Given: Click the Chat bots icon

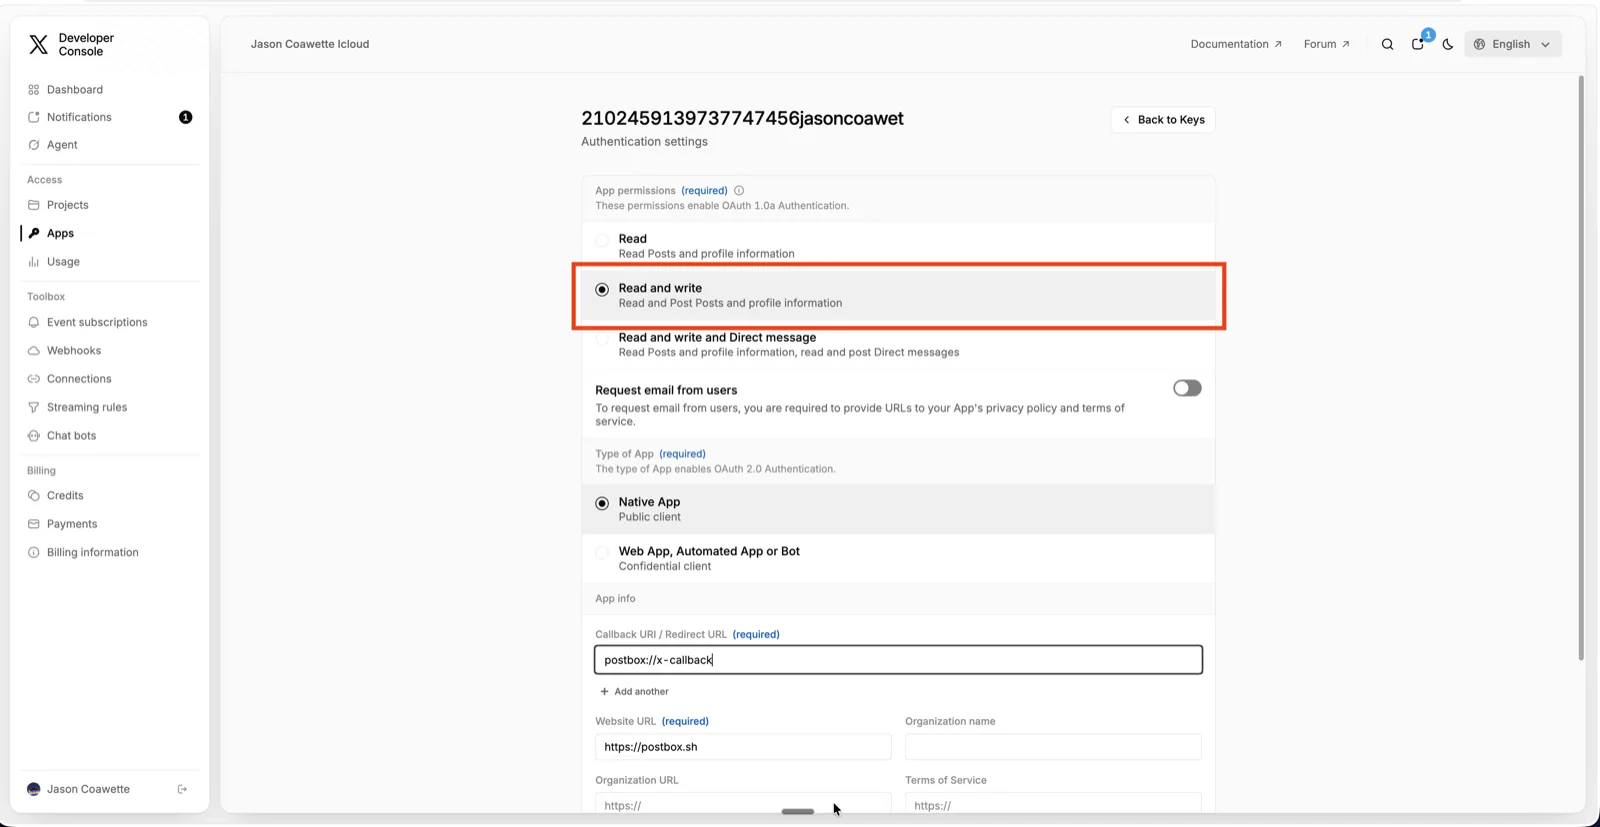Looking at the screenshot, I should (x=34, y=436).
